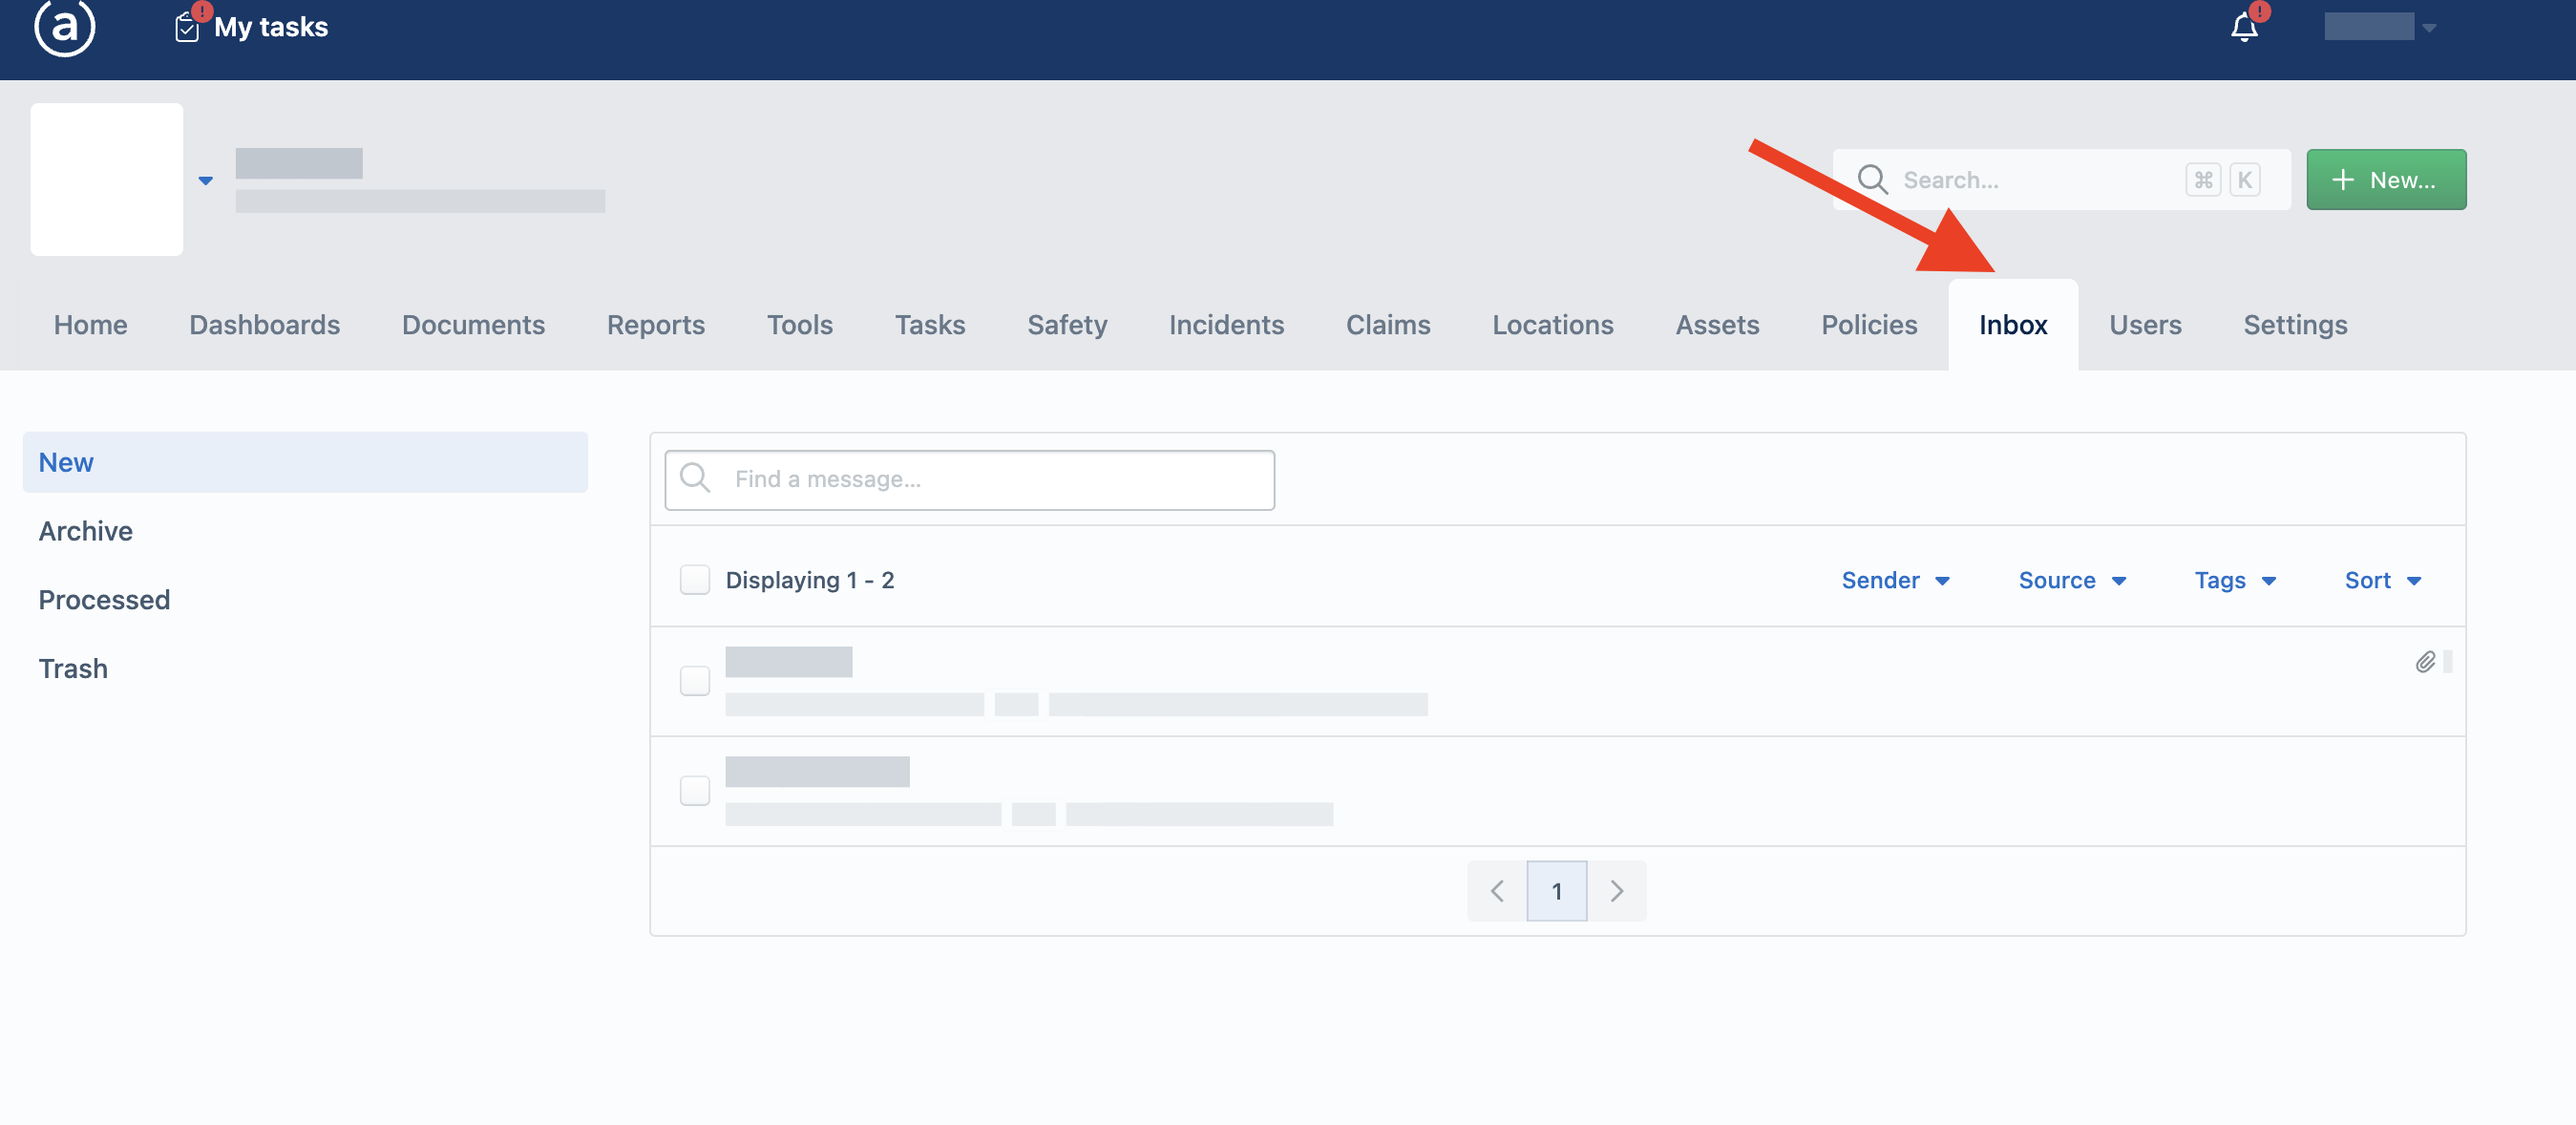This screenshot has width=2576, height=1125.
Task: Open the My tasks link
Action: pyautogui.click(x=271, y=27)
